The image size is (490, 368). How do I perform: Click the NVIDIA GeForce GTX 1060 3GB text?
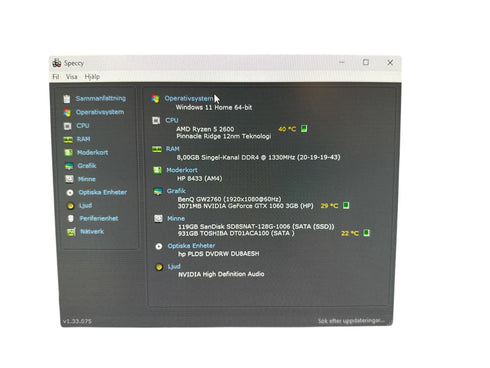tap(245, 206)
